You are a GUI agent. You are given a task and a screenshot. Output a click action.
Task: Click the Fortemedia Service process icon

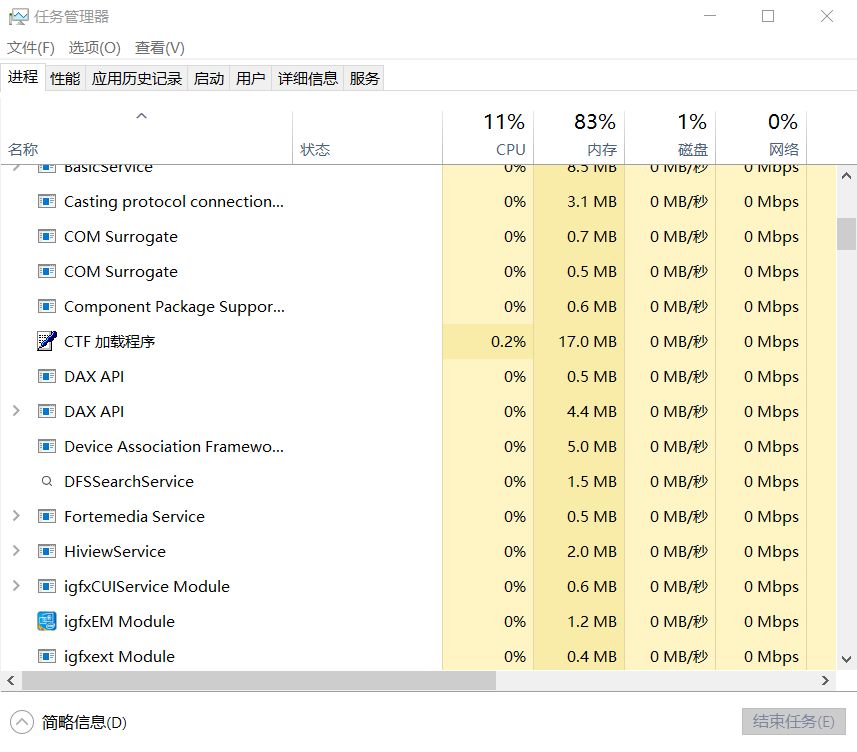pos(46,516)
